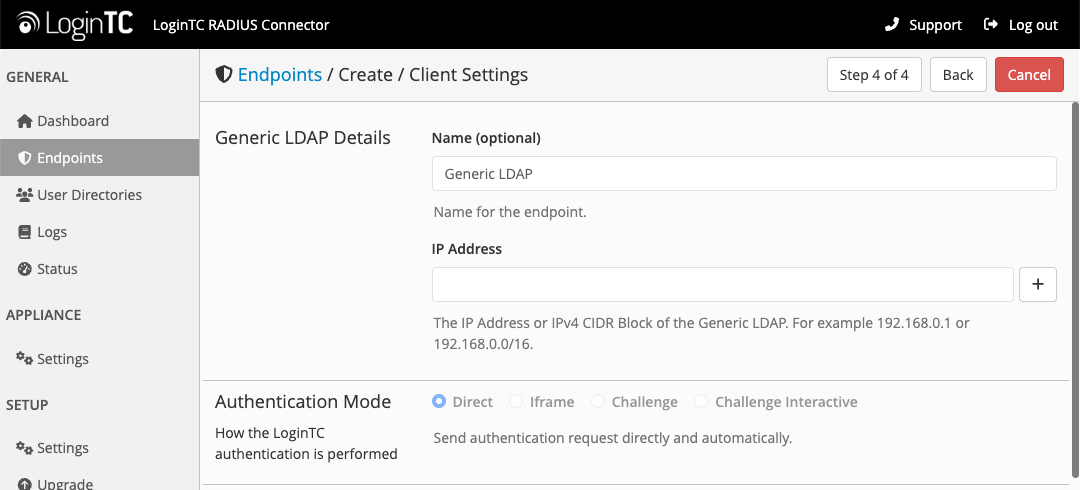1080x490 pixels.
Task: Focus the IP Address input field
Action: point(723,285)
